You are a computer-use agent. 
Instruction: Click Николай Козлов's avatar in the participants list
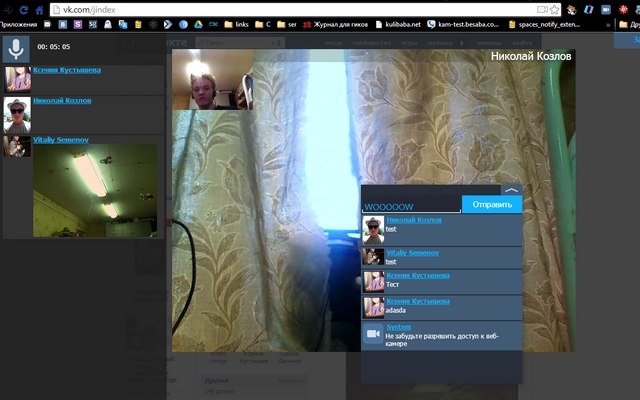click(17, 115)
